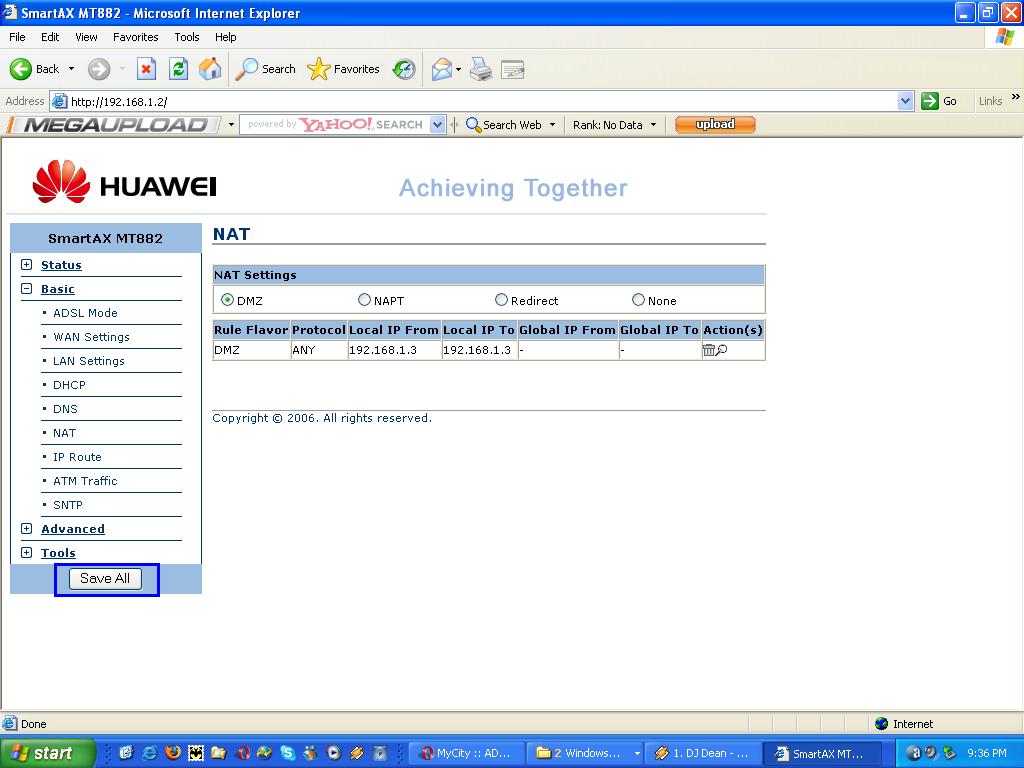The height and width of the screenshot is (768, 1024).
Task: Delete the DMZ rule with the trash icon
Action: click(708, 350)
